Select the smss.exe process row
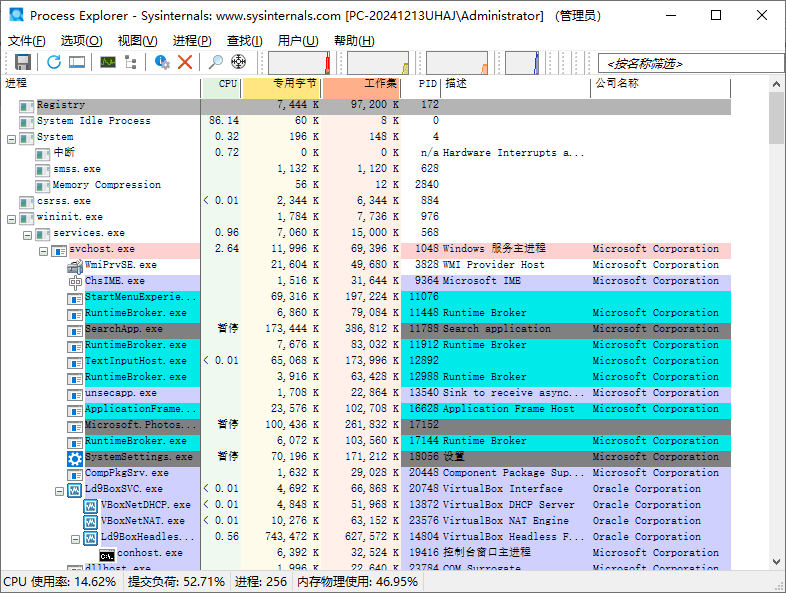Screen dimensions: 786x593 coord(366,169)
